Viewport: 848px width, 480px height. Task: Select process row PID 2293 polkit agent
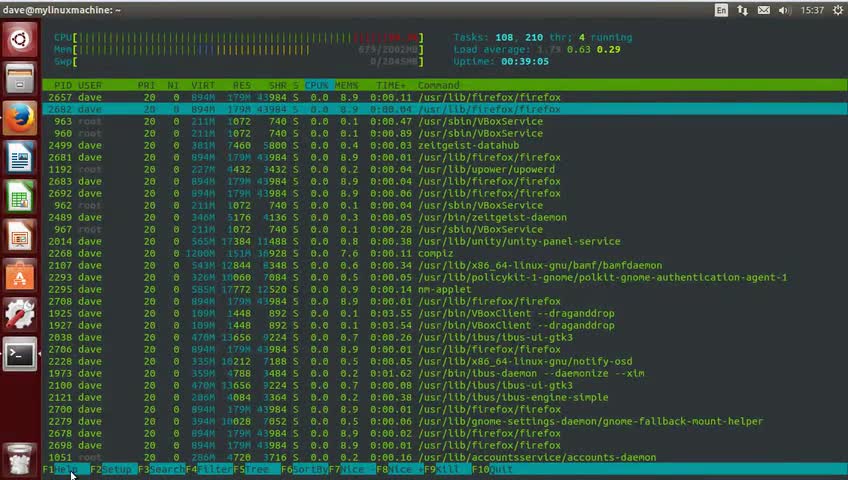coord(445,277)
